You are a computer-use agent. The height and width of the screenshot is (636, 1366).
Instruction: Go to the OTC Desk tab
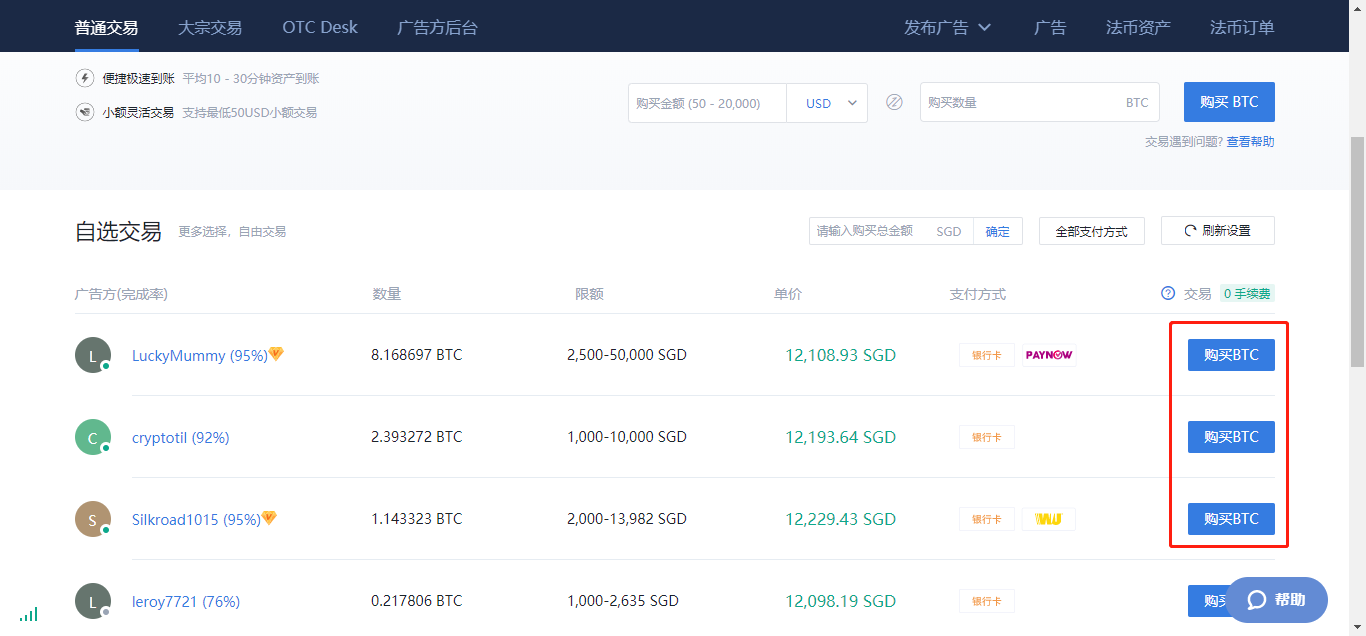click(320, 27)
